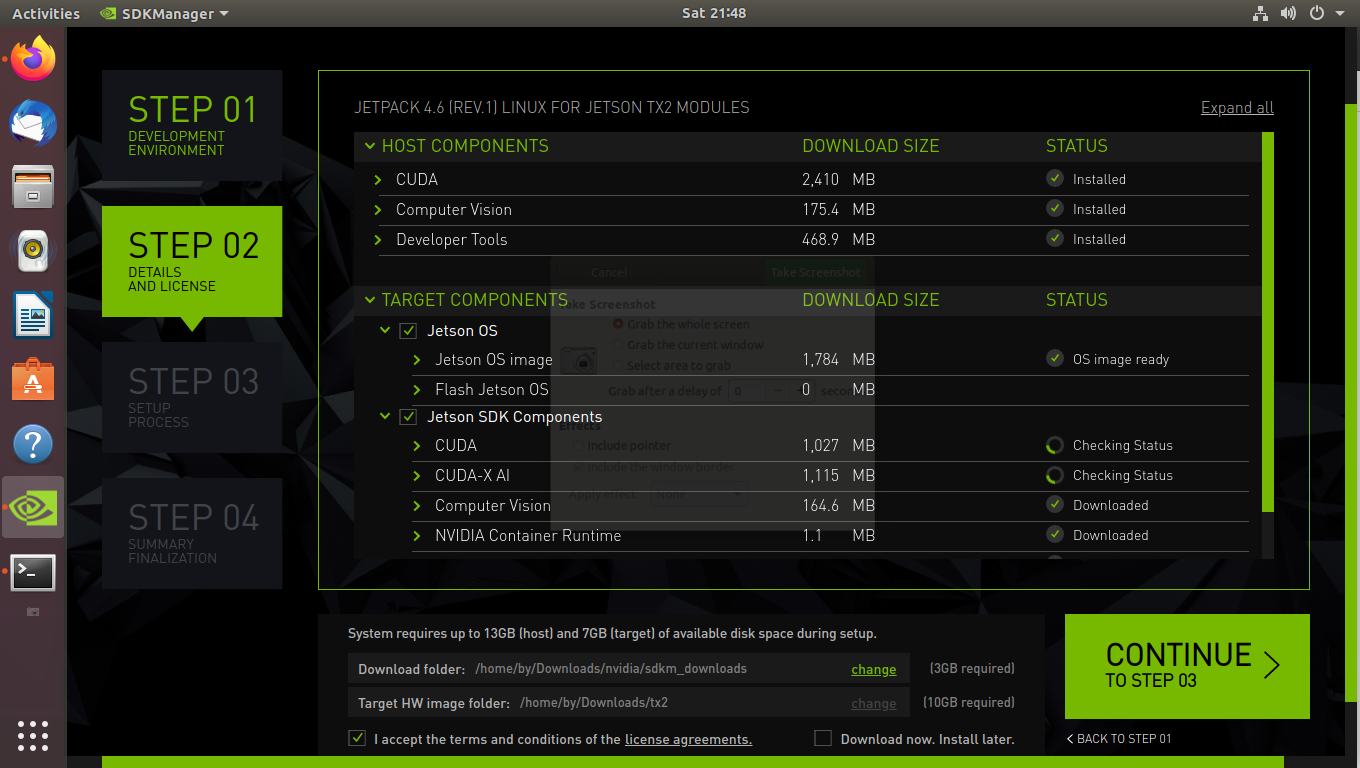Open the clock and calendar menu
1360x768 pixels.
(x=714, y=13)
